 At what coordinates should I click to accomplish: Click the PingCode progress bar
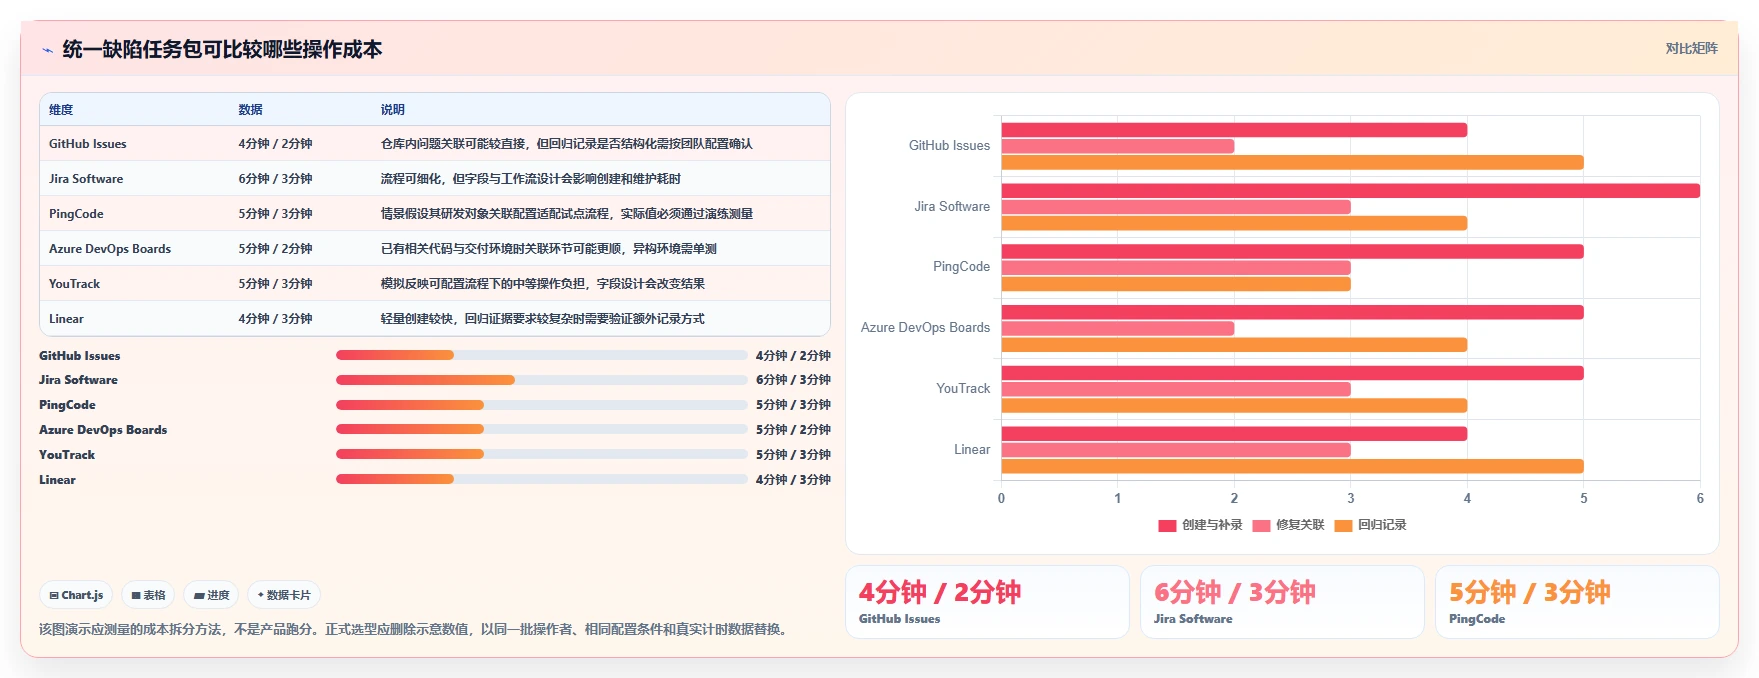[x=541, y=405]
